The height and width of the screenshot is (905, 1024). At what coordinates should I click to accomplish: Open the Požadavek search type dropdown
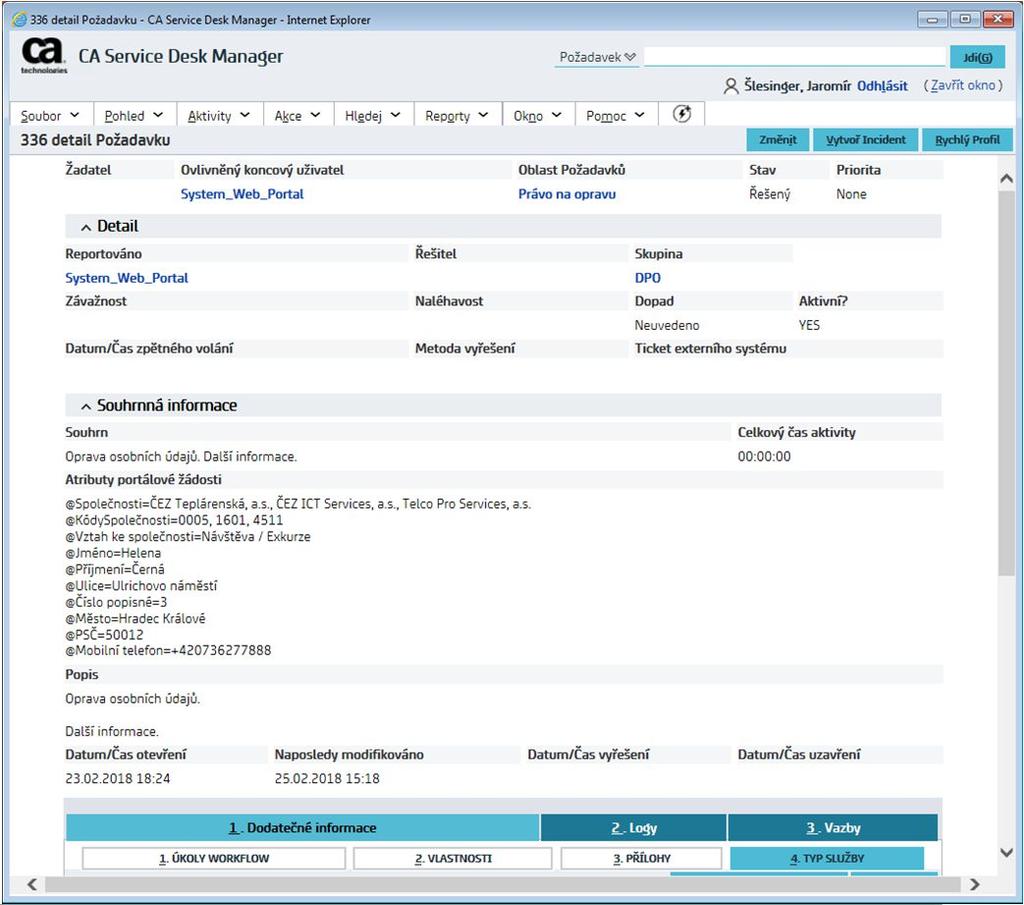[x=597, y=57]
